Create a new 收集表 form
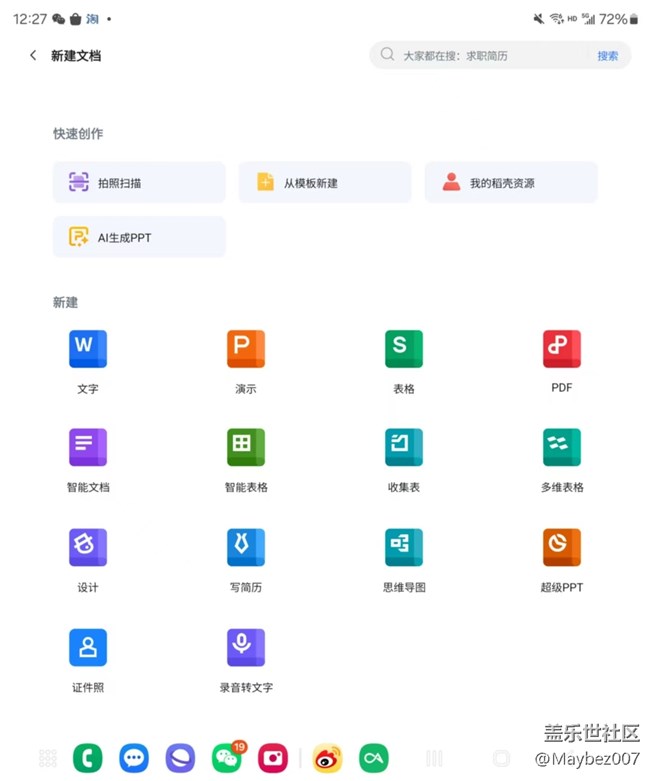Screen dimensions: 650x781 (x=403, y=461)
